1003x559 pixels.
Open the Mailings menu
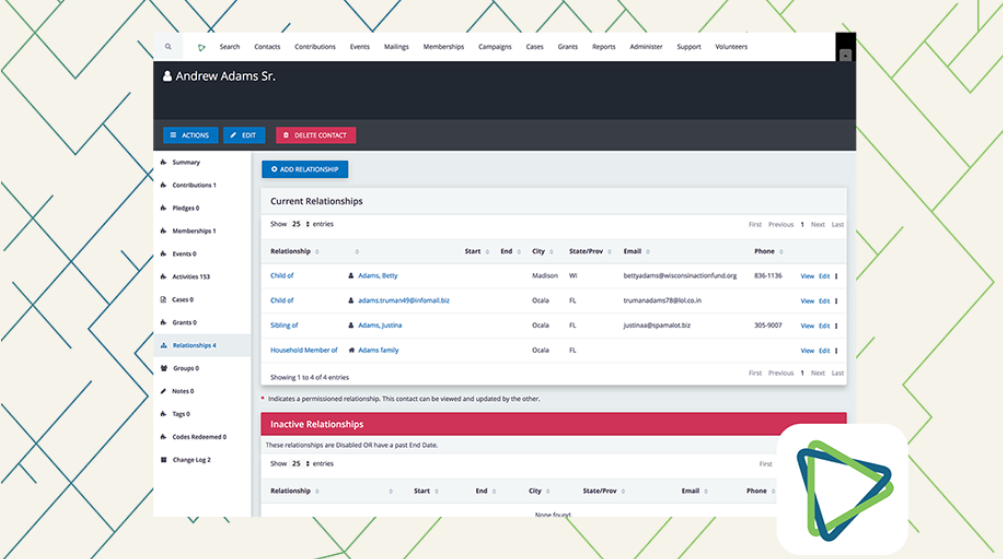tap(396, 47)
